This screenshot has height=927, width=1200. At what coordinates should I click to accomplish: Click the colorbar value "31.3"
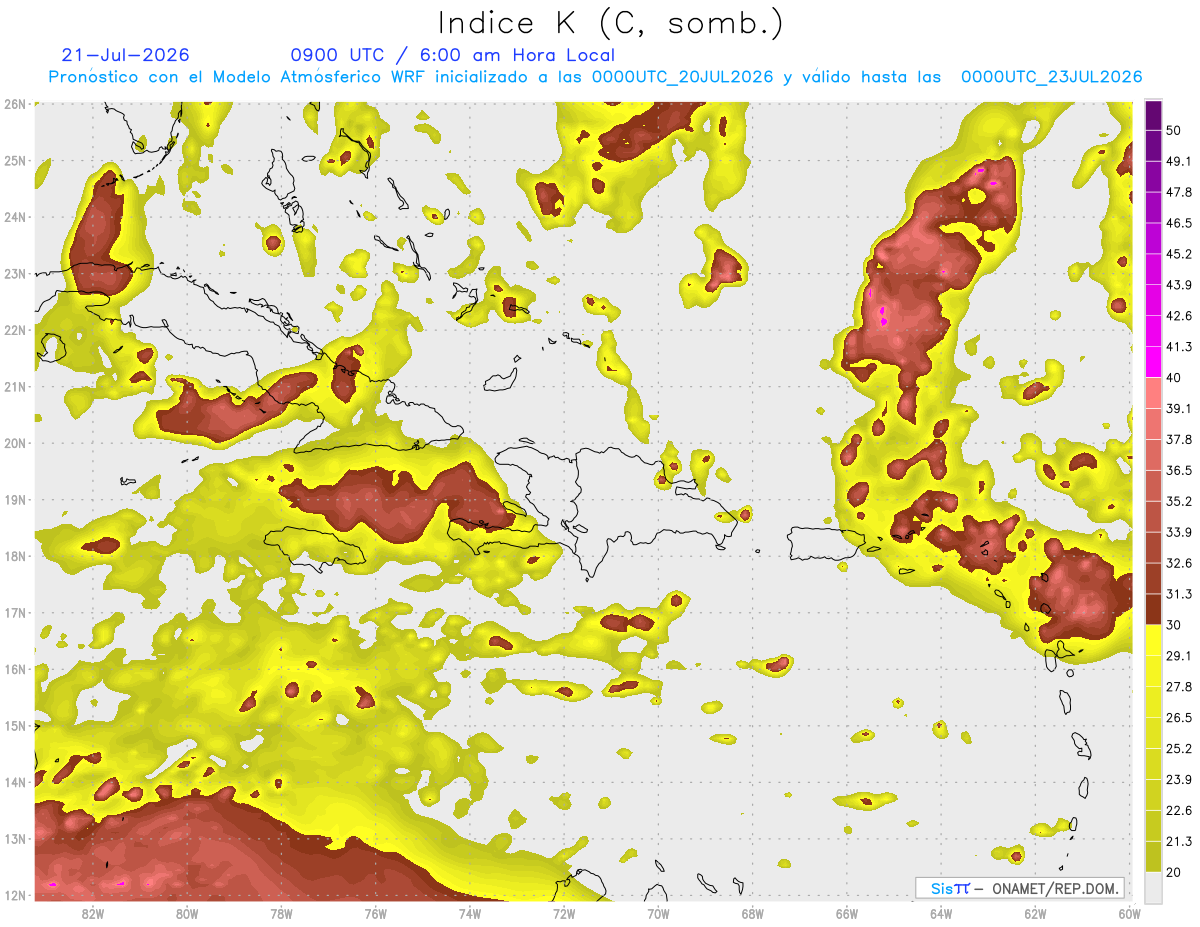point(1179,594)
